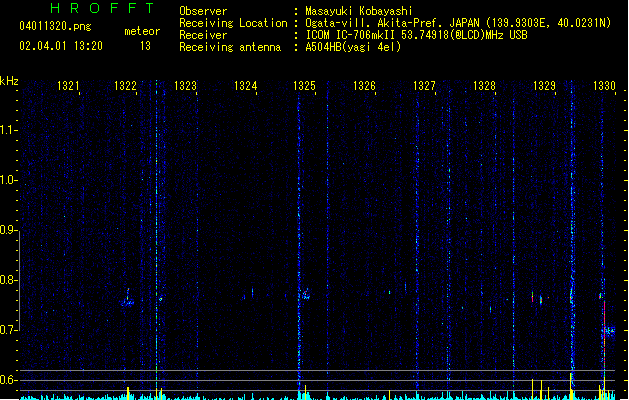Click the meteor count label
Image resolution: width=629 pixels, height=400 pixels.
coord(142,31)
